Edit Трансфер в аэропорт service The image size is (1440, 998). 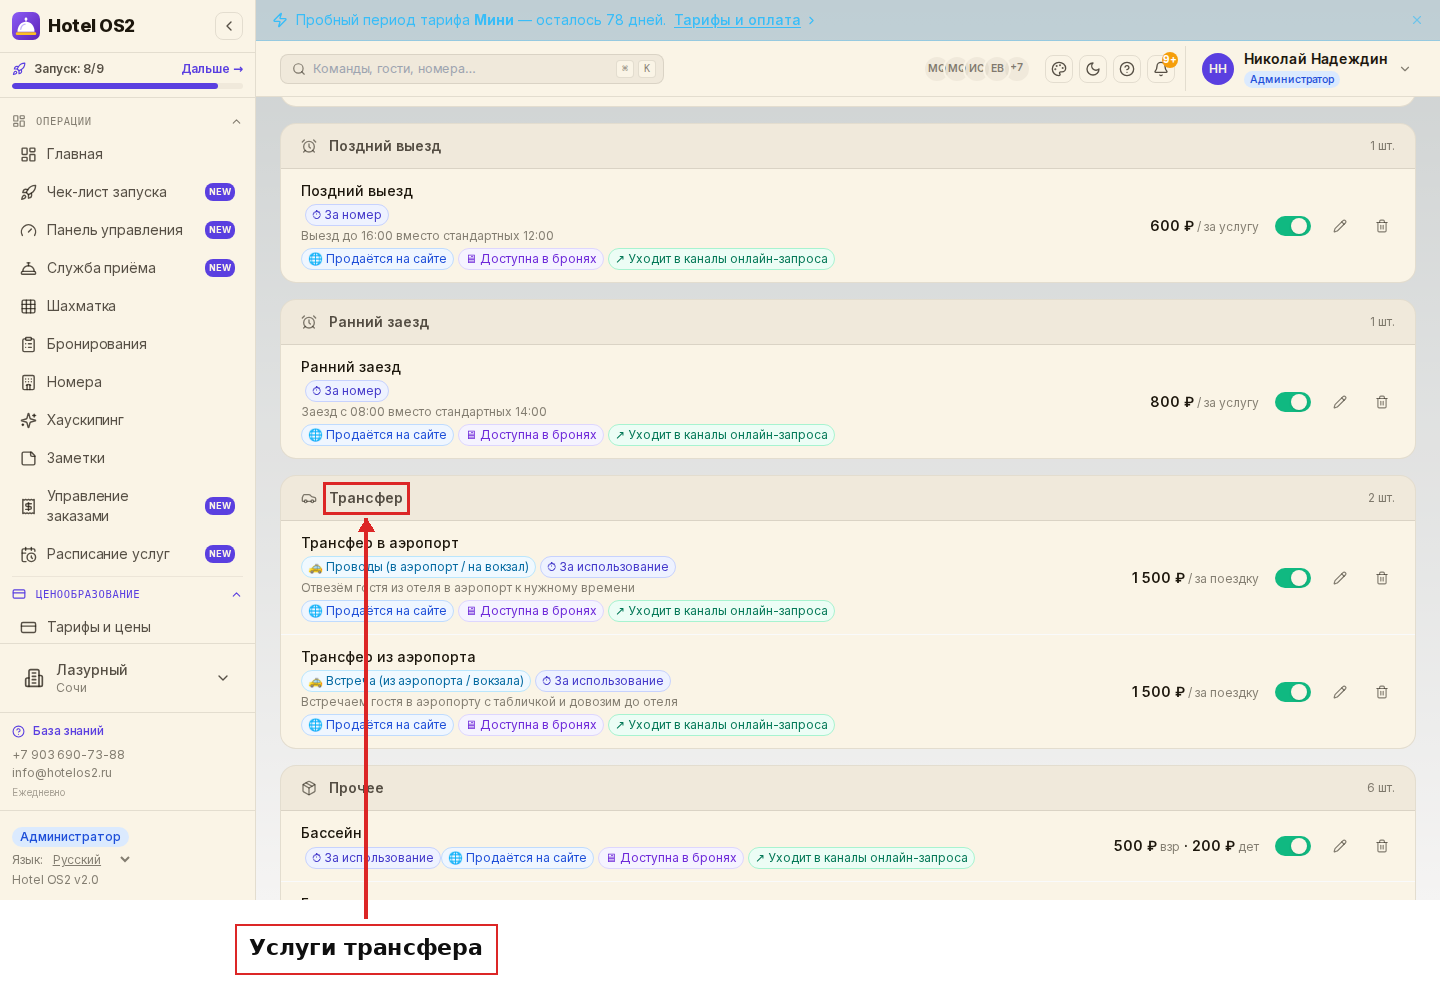[x=1340, y=578]
